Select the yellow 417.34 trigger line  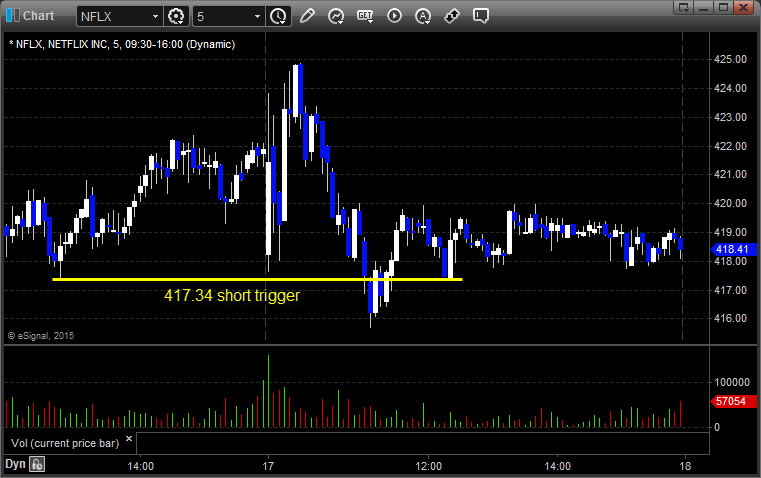tap(257, 280)
